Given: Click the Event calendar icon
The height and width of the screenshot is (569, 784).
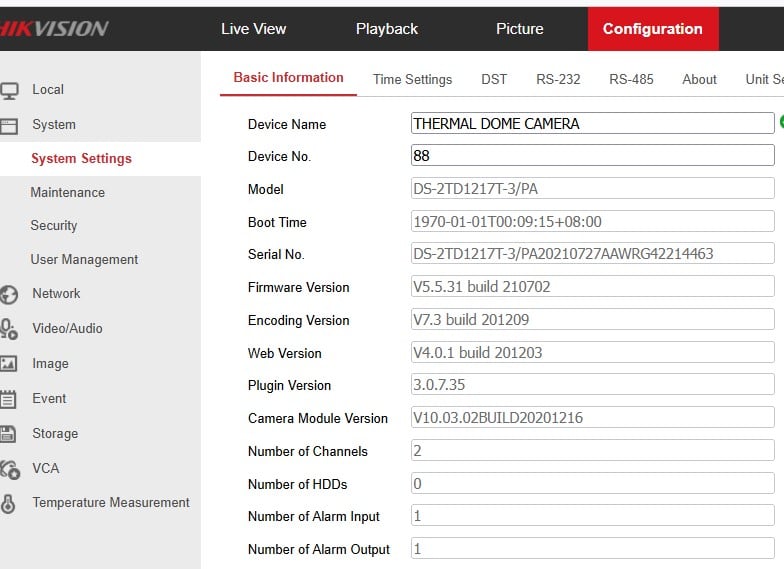Looking at the screenshot, I should coord(8,399).
